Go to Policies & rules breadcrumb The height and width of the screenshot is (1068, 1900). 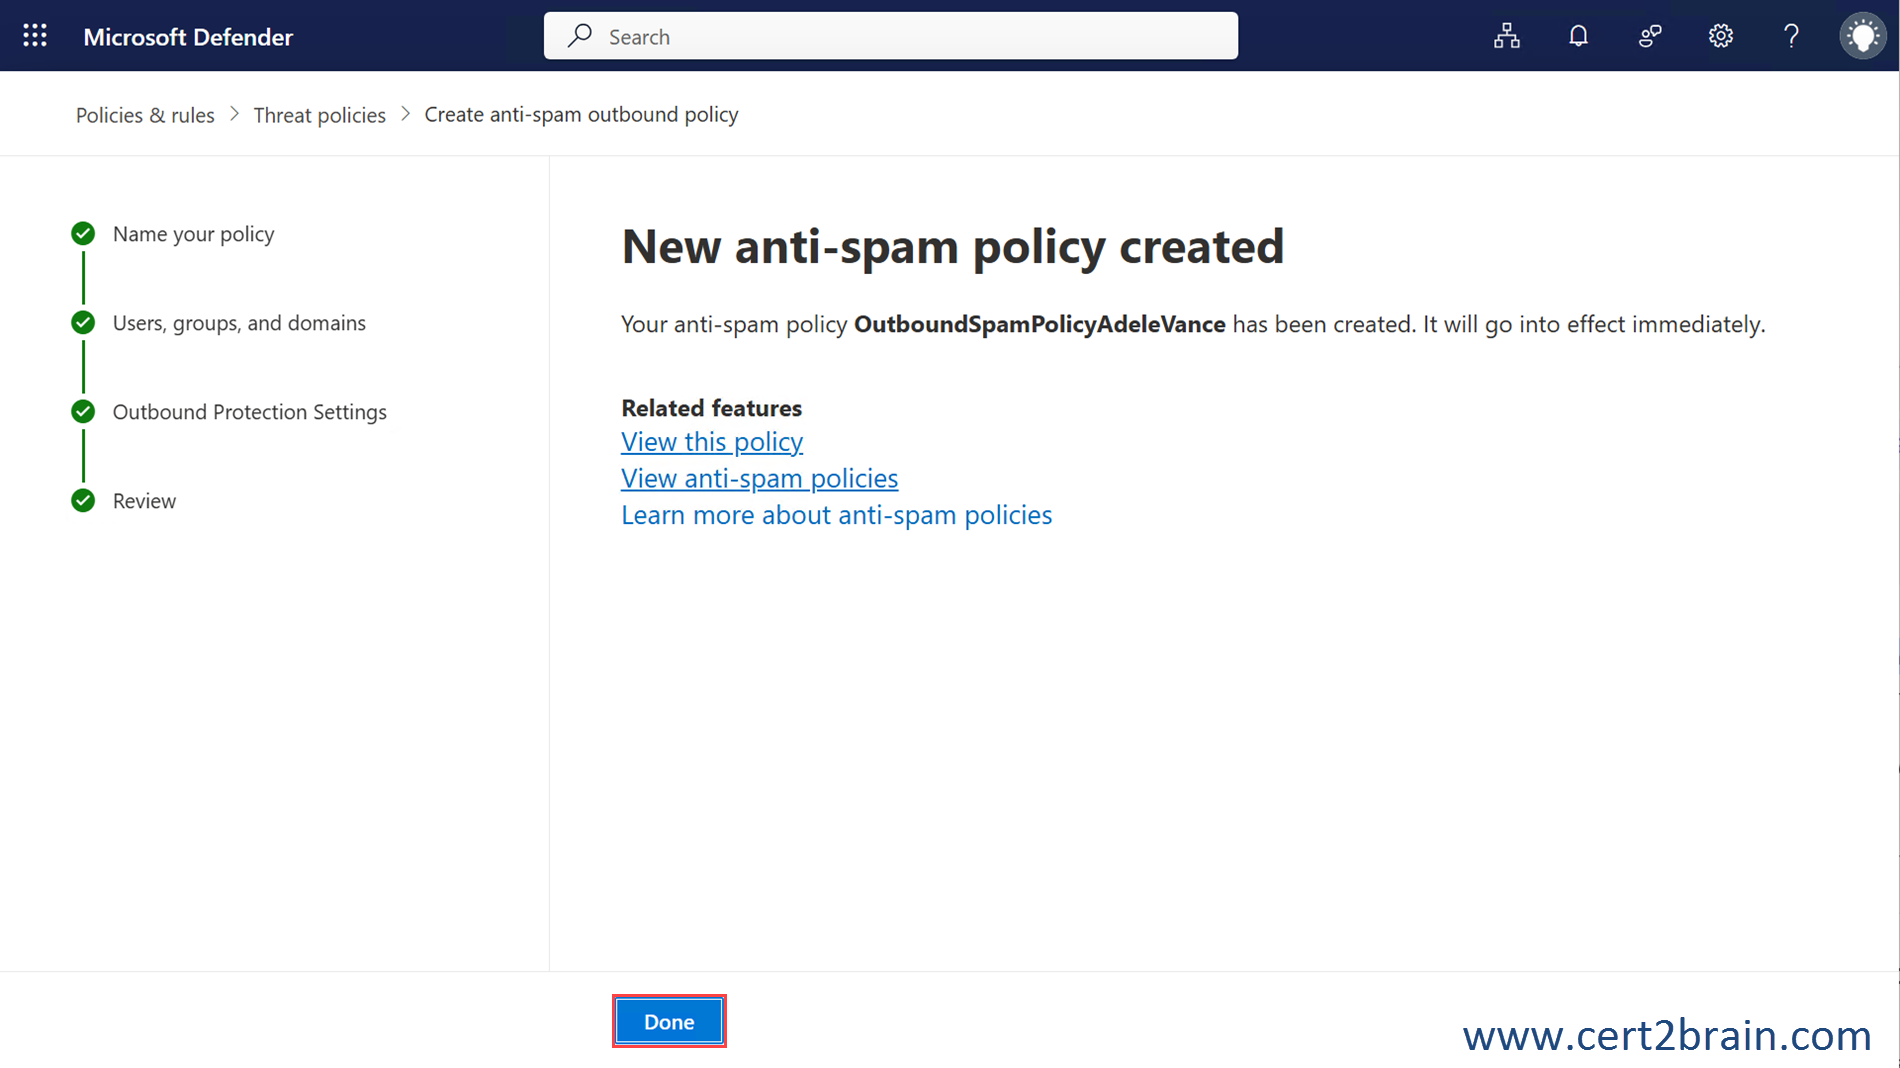145,115
